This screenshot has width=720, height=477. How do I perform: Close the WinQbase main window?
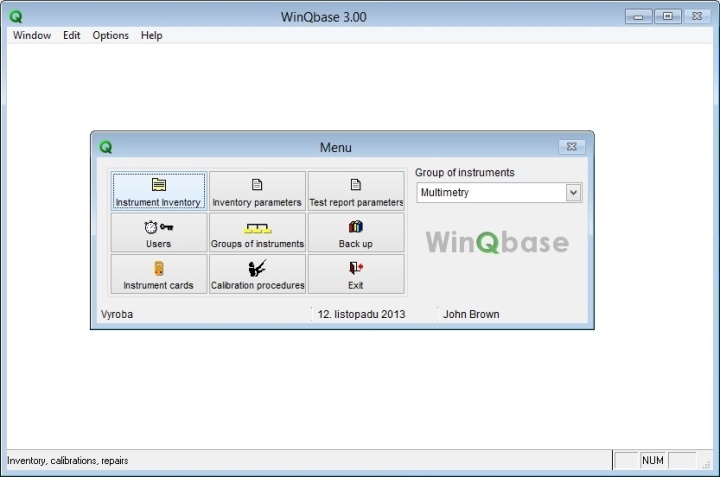(697, 17)
